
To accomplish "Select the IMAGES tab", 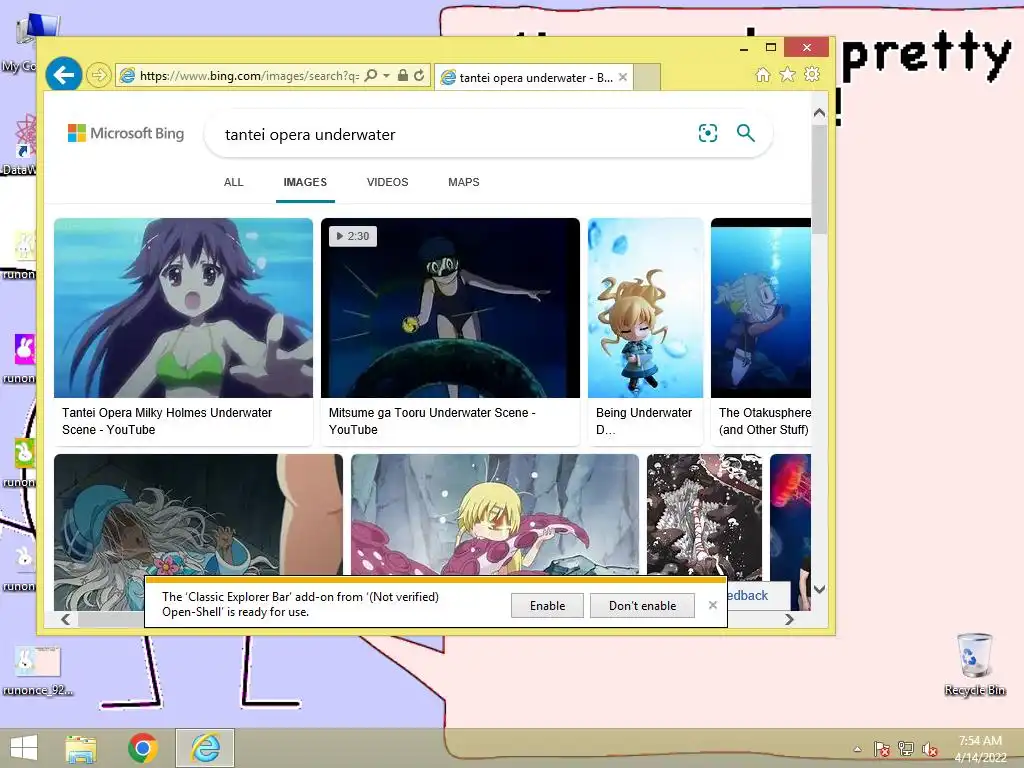I will (x=305, y=182).
